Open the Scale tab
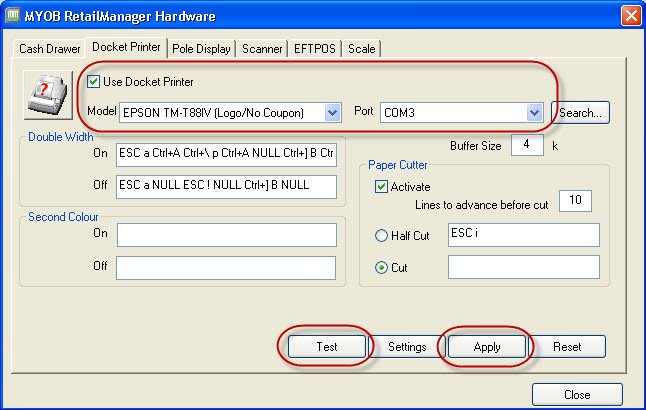The height and width of the screenshot is (410, 646). point(363,48)
